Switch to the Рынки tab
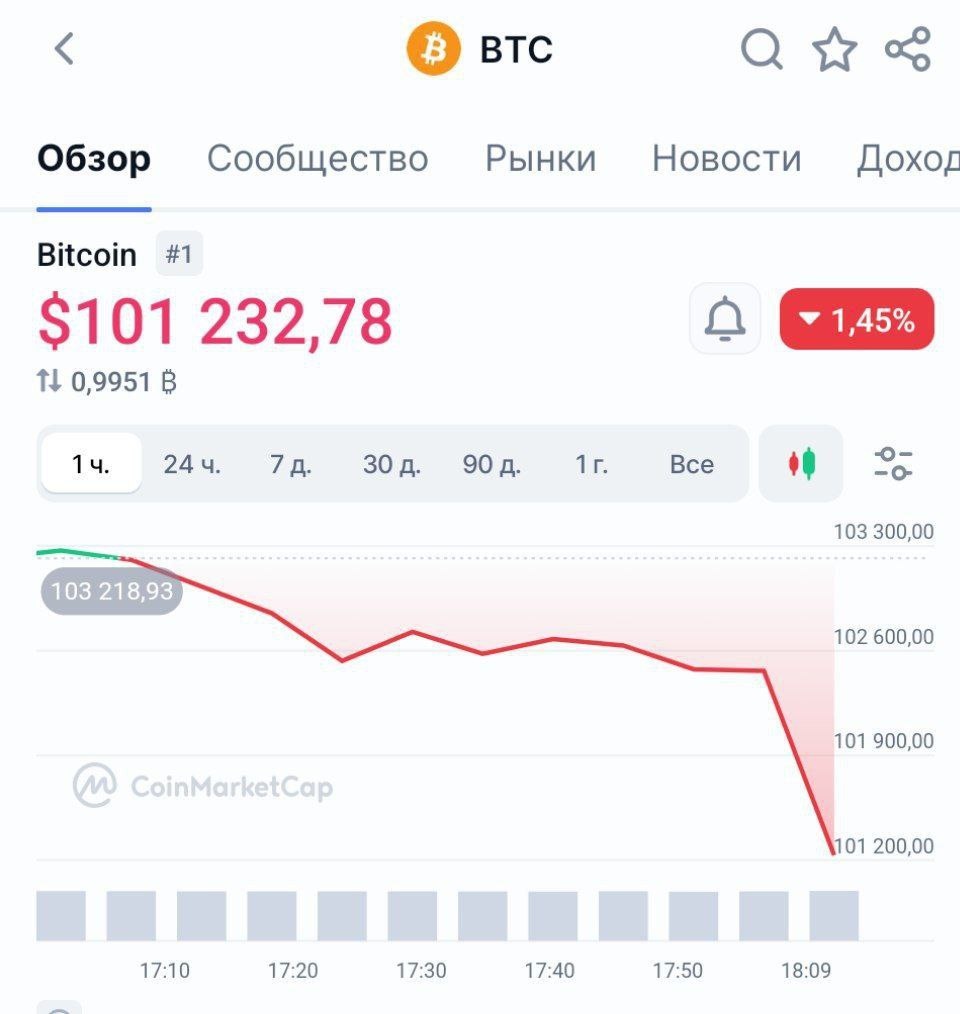Viewport: 960px width, 1014px height. (541, 158)
